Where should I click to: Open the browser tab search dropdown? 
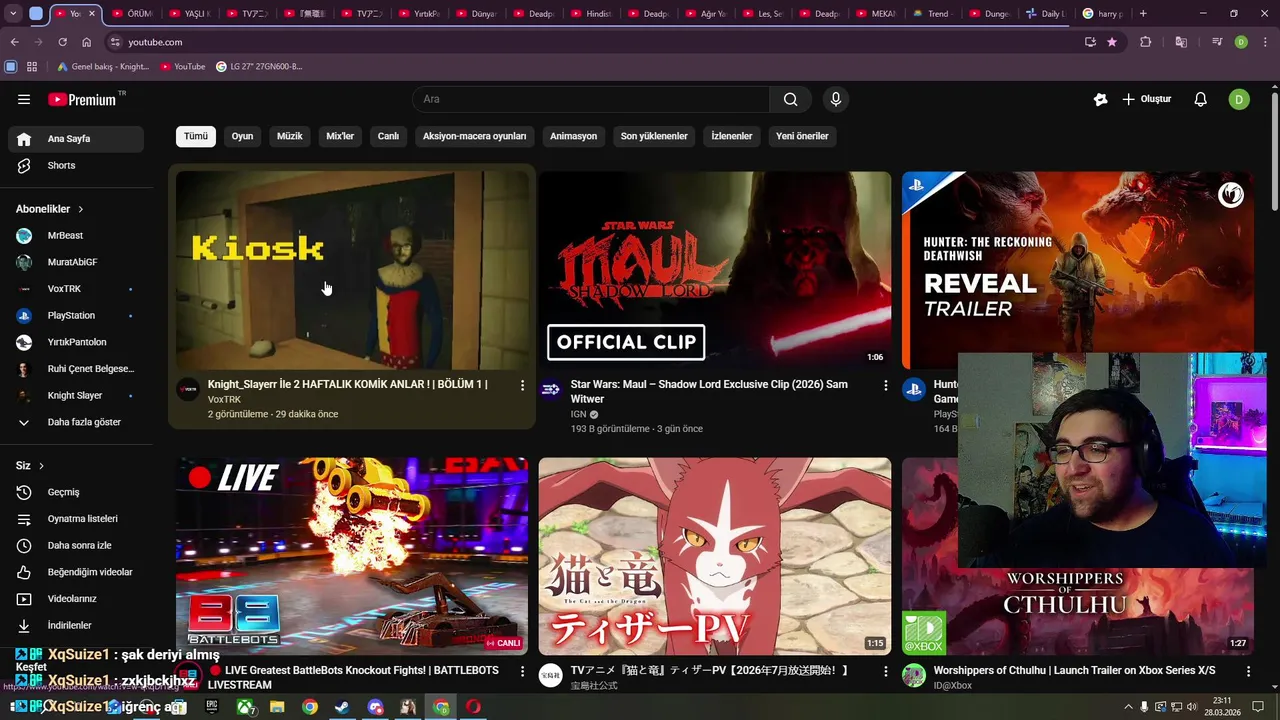(x=13, y=14)
